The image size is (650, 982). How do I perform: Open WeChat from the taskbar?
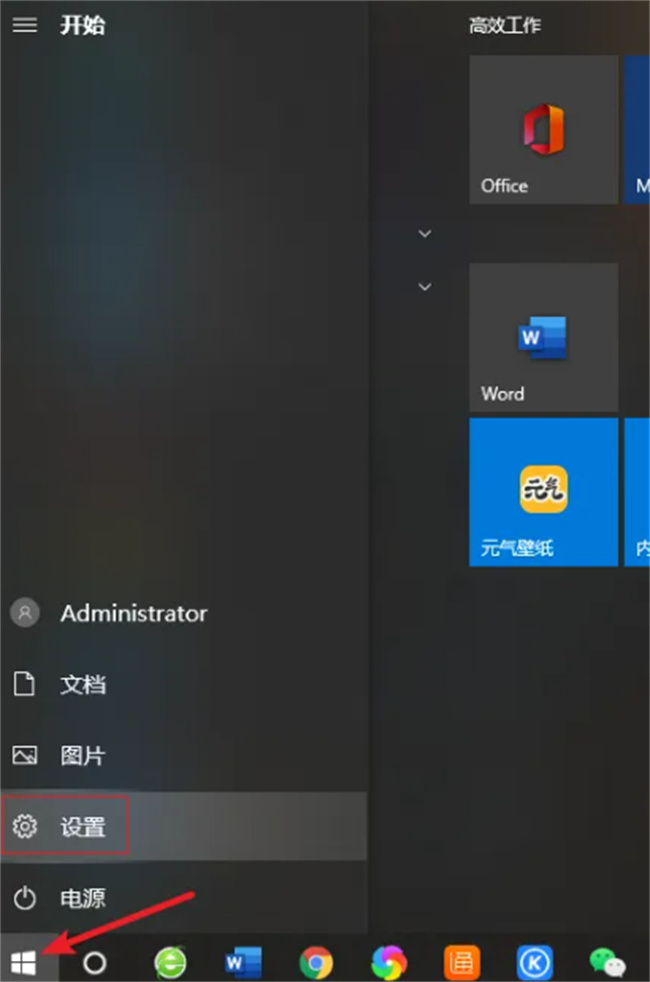(x=607, y=963)
